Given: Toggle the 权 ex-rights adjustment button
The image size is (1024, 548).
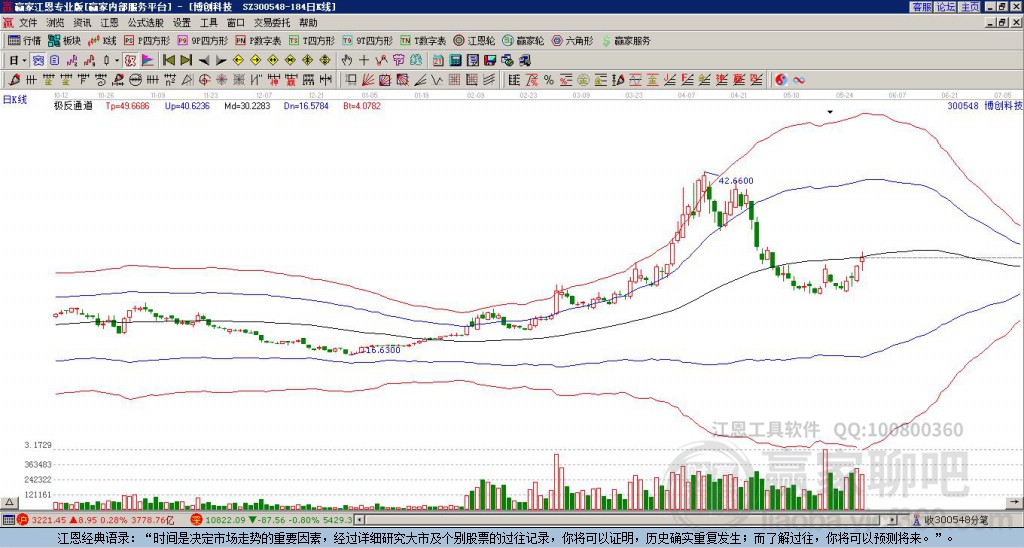Looking at the screenshot, I should click(130, 60).
